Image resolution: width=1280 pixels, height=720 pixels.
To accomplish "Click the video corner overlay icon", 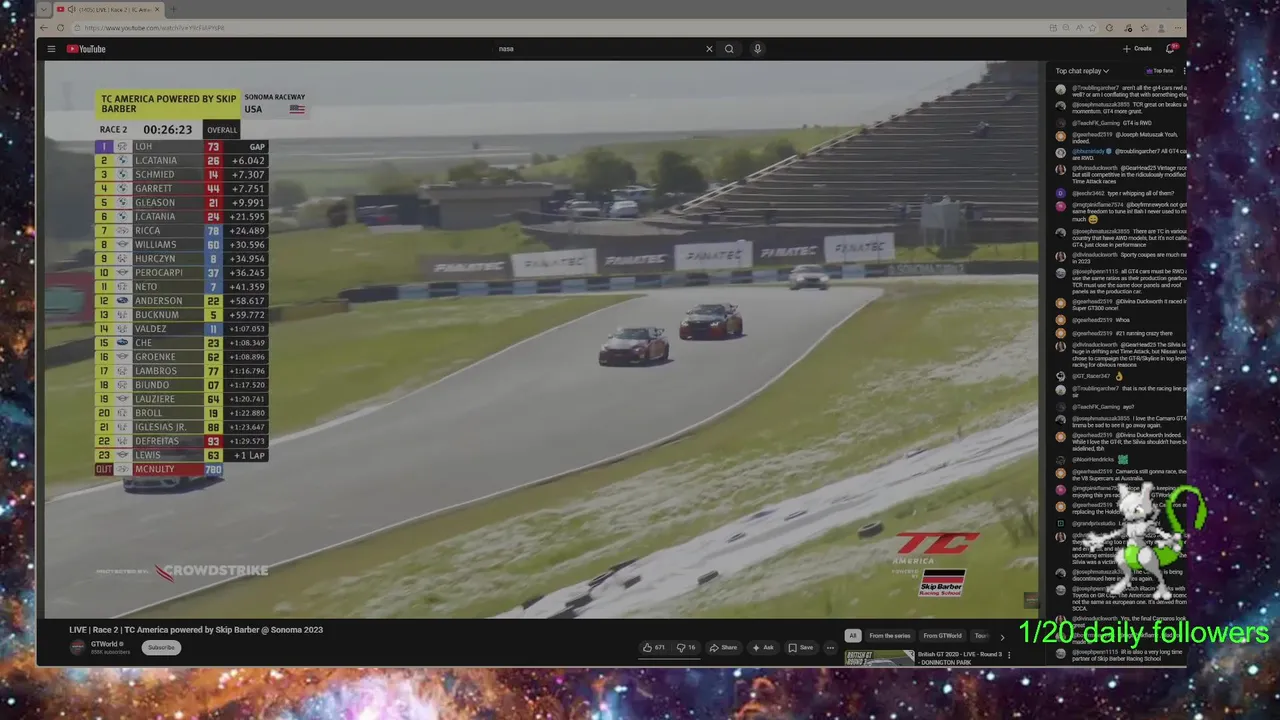I will click(x=1031, y=600).
